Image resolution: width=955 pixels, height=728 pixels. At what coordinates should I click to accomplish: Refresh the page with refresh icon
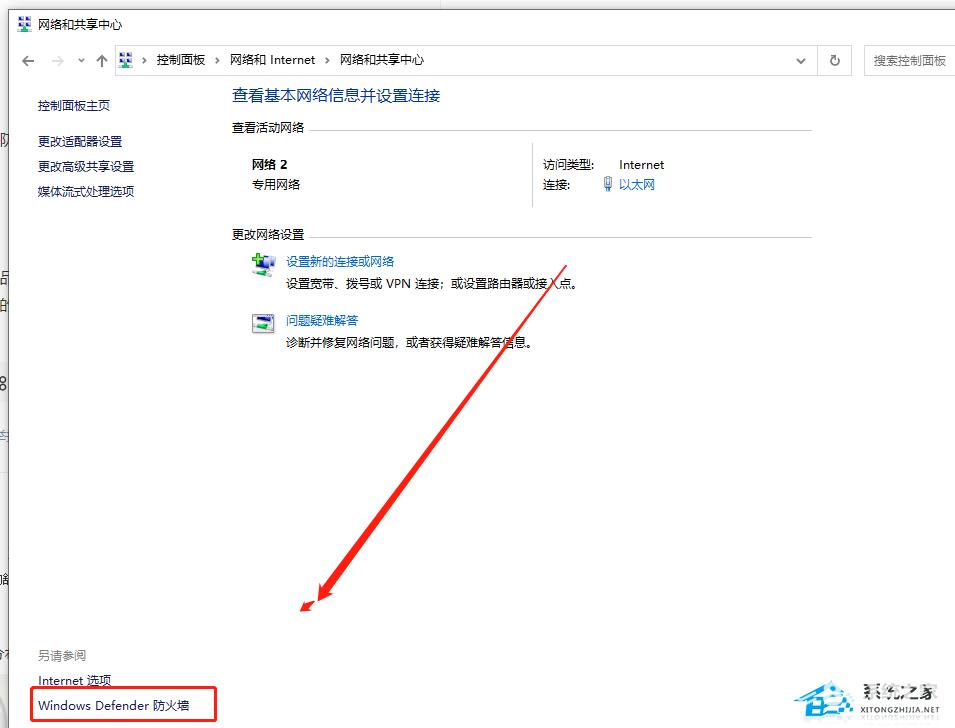pyautogui.click(x=835, y=60)
